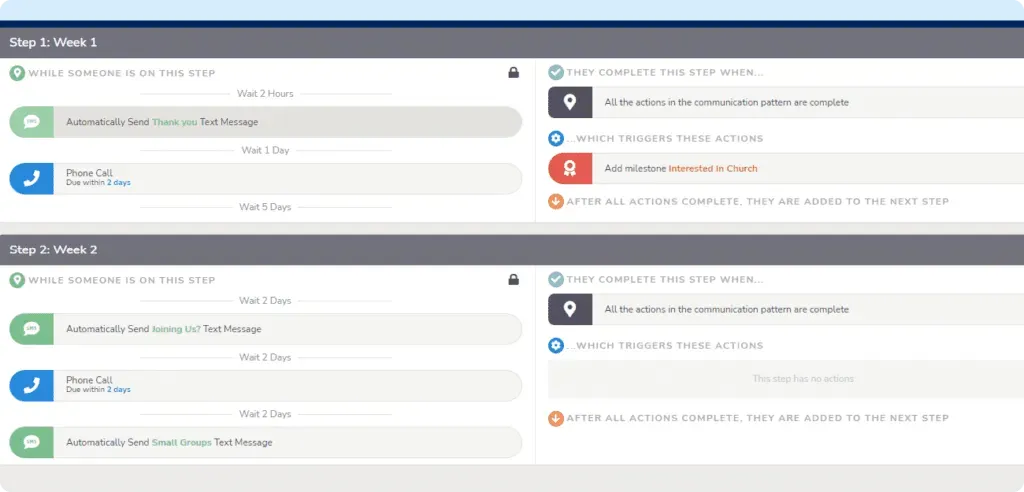
Task: Select the Step 2: Week 2 header
Action: point(53,249)
